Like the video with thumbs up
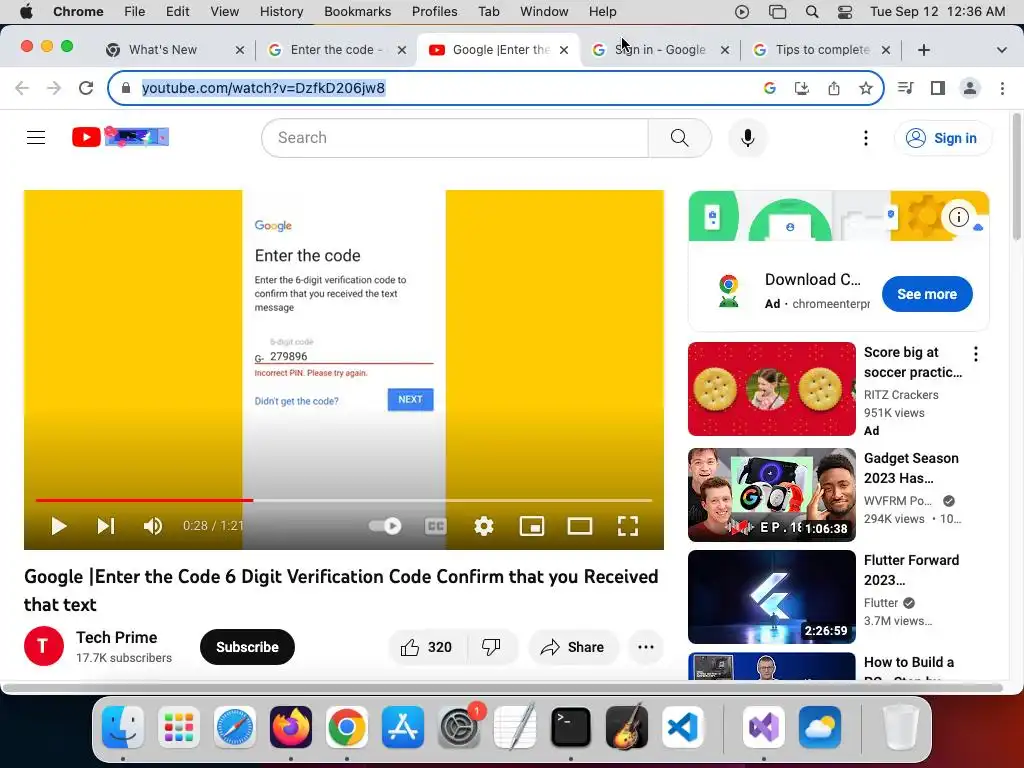The image size is (1024, 768). click(x=427, y=647)
